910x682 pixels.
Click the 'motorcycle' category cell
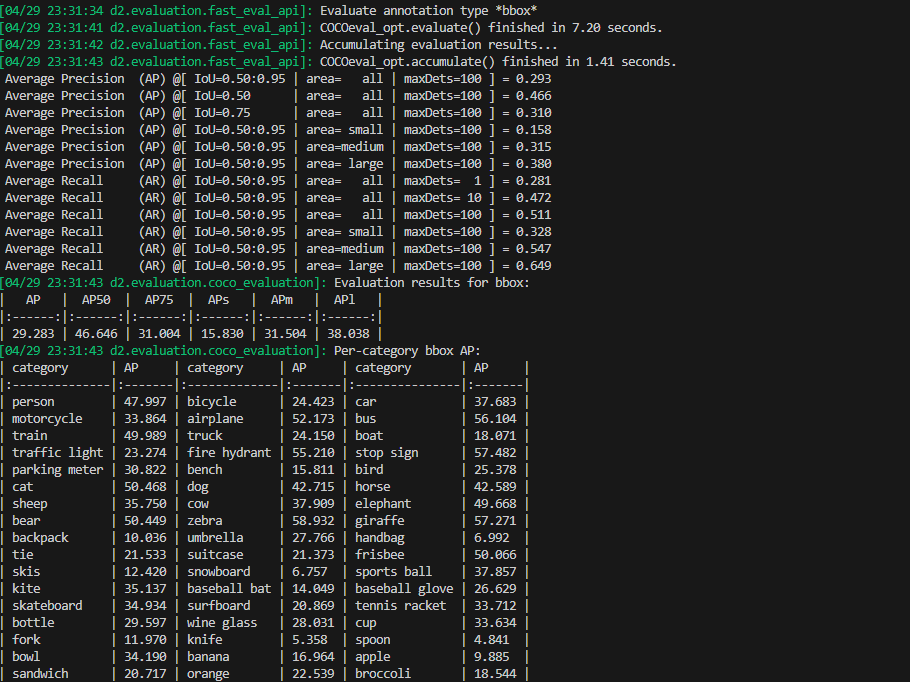pos(47,418)
